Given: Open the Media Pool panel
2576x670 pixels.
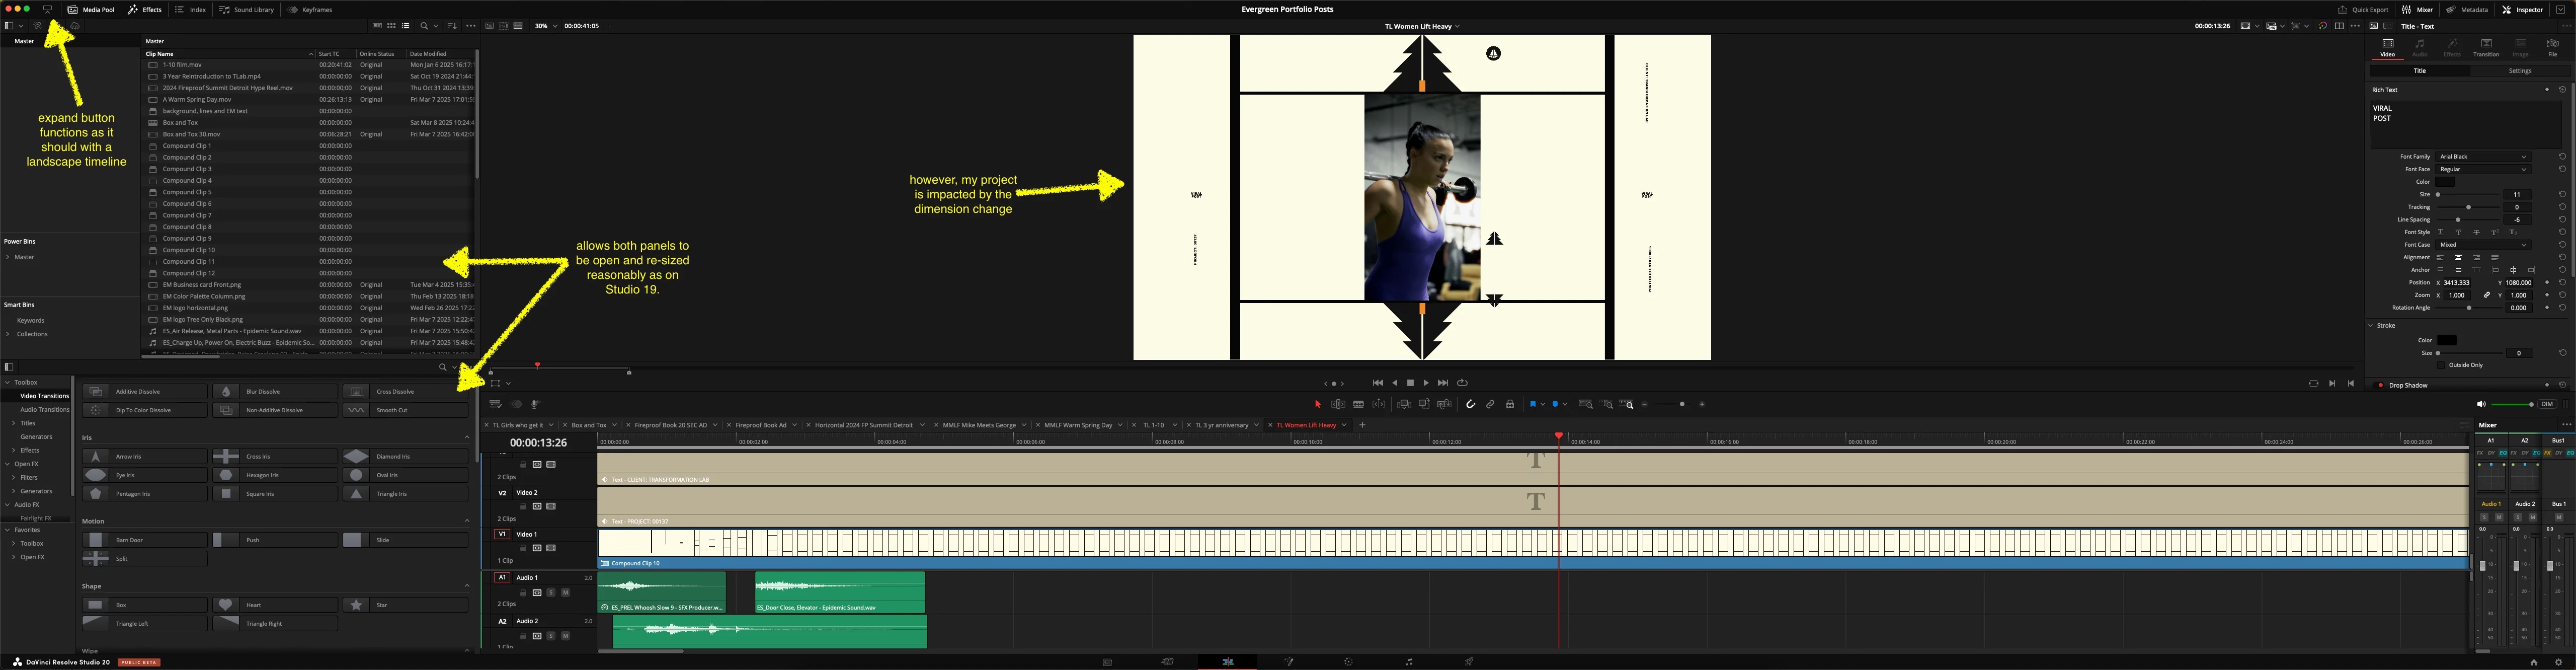Looking at the screenshot, I should pyautogui.click(x=91, y=9).
